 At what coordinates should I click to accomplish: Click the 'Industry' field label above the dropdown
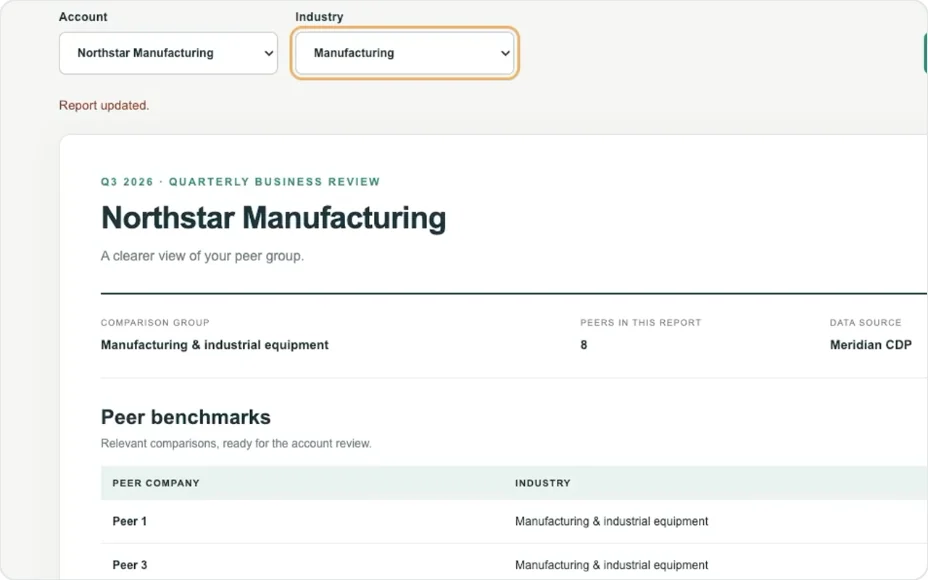[319, 17]
